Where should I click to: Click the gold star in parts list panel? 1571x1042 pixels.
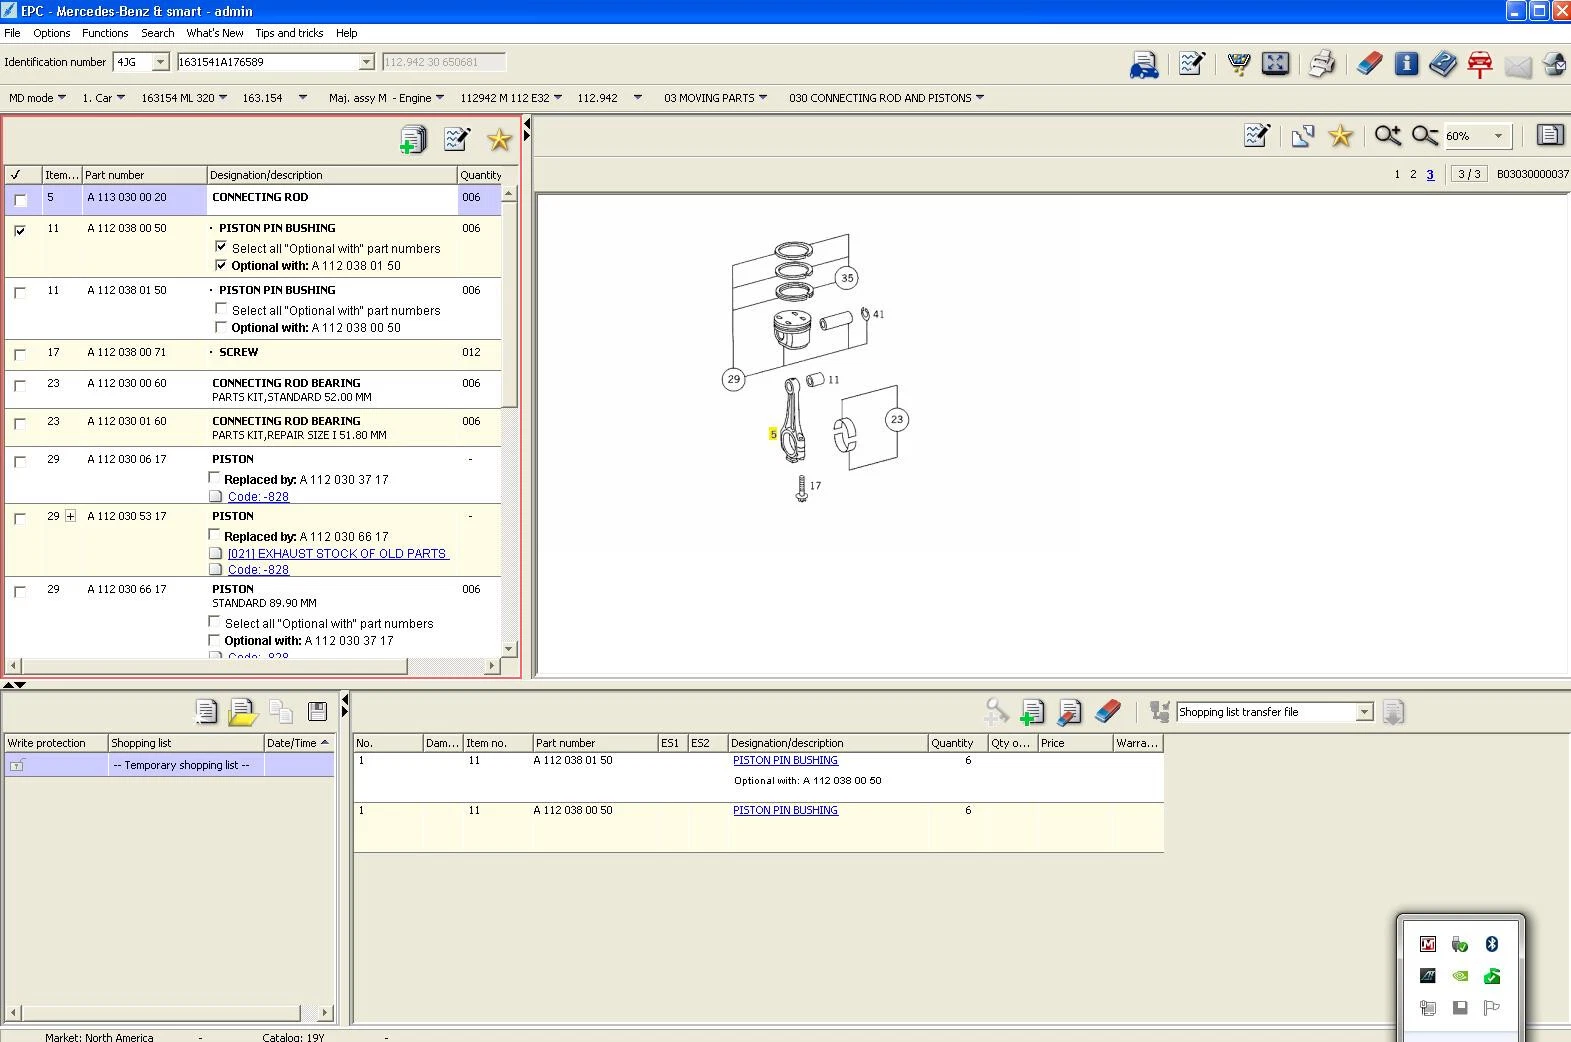(x=499, y=140)
